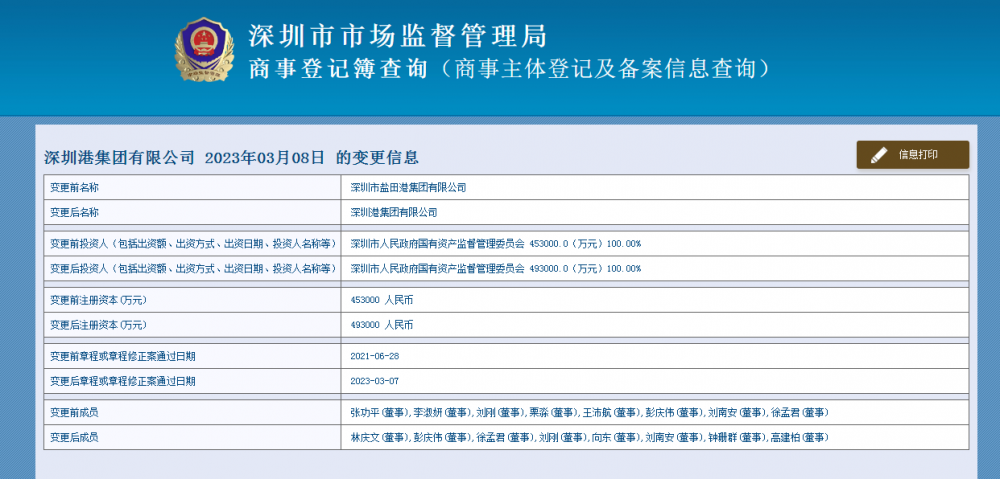Click the 453000 人民币 value
The image size is (1000, 479).
(x=381, y=300)
